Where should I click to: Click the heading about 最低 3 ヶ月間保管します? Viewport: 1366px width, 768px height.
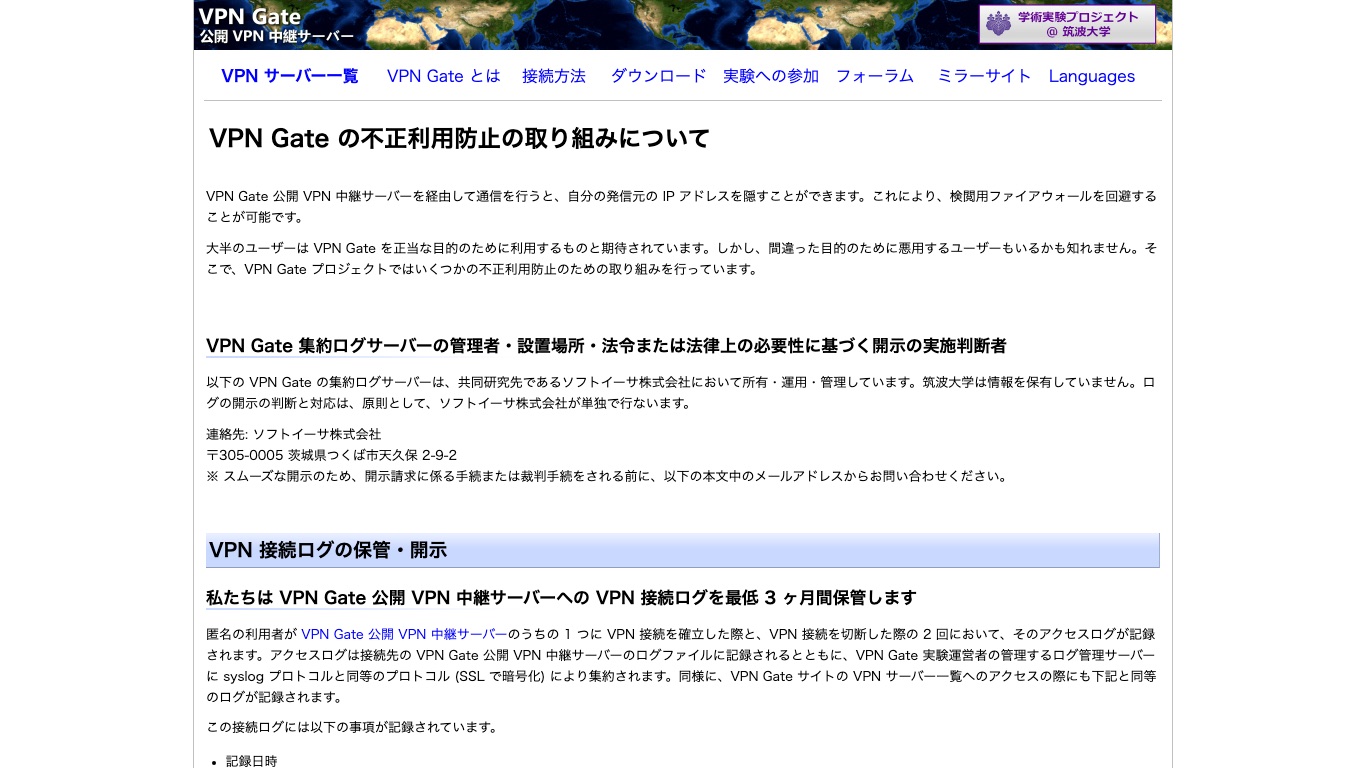pos(561,598)
